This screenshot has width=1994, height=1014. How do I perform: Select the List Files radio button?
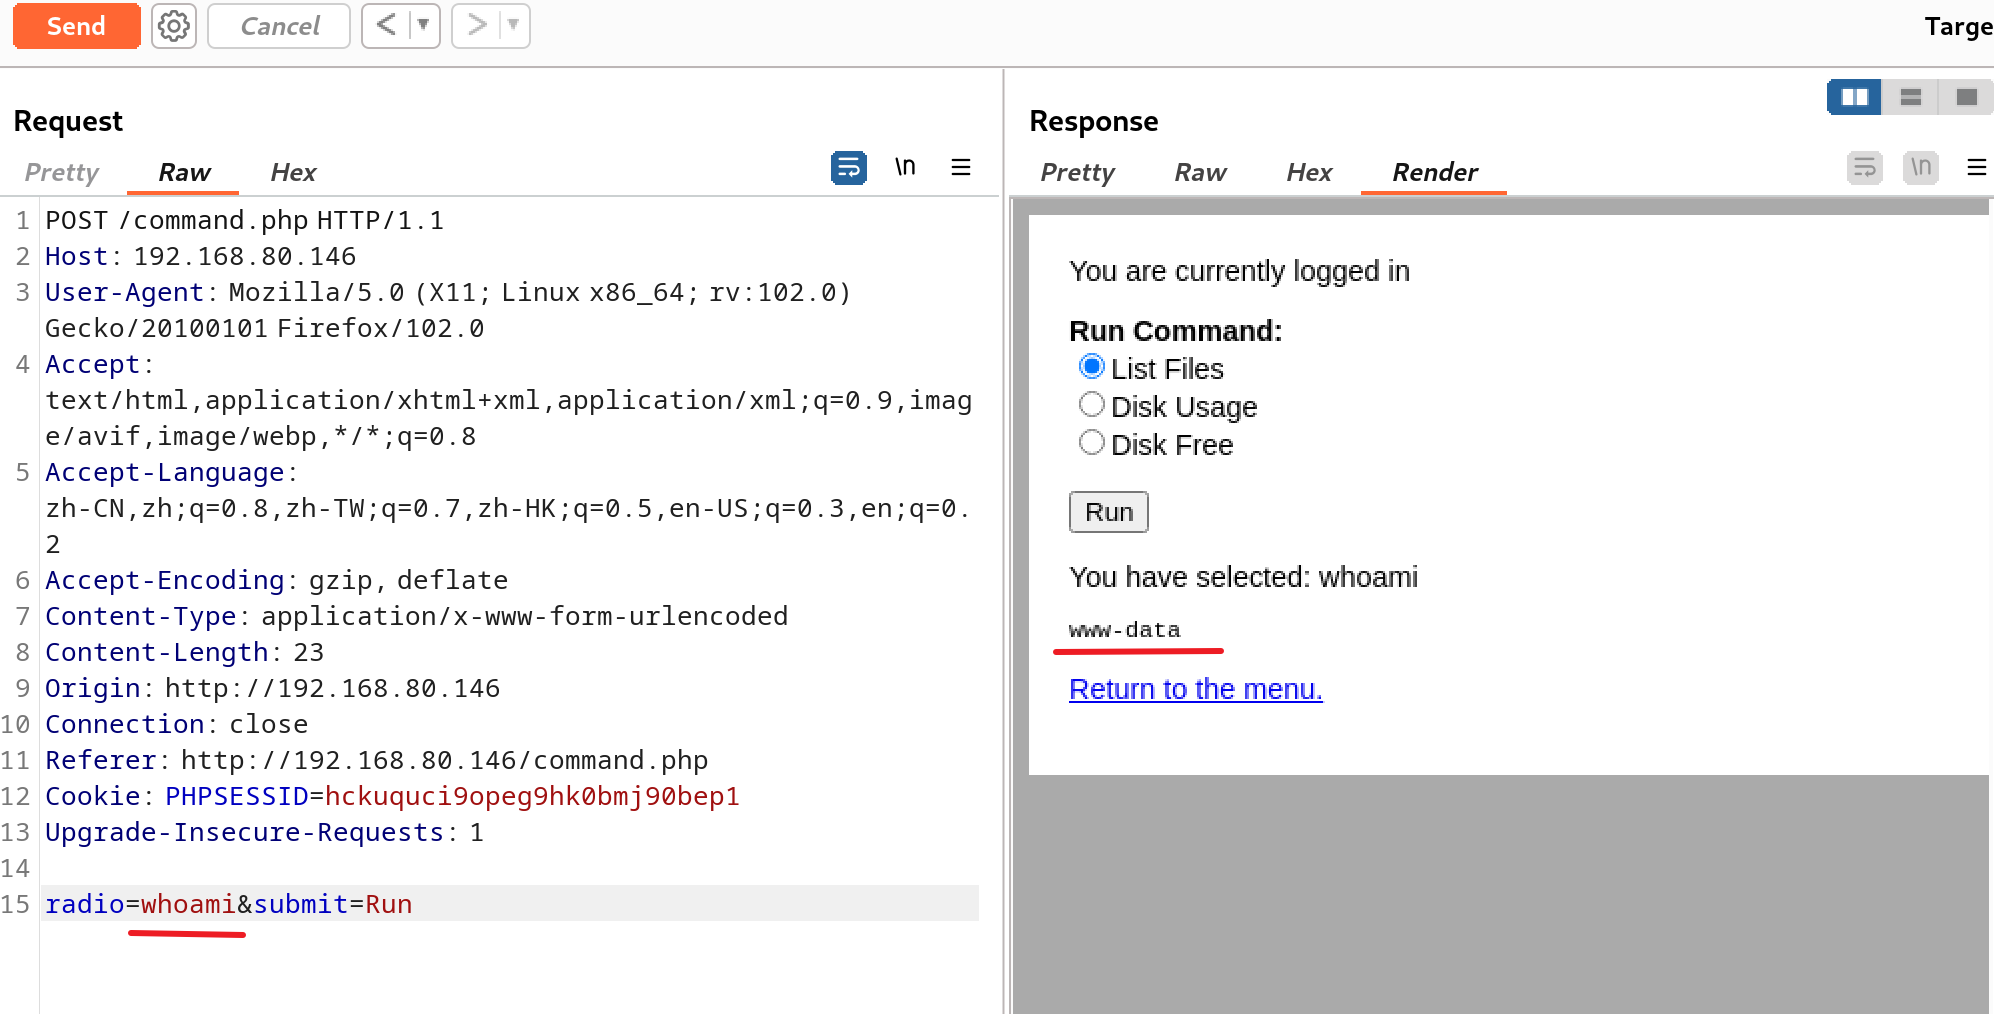(1092, 367)
